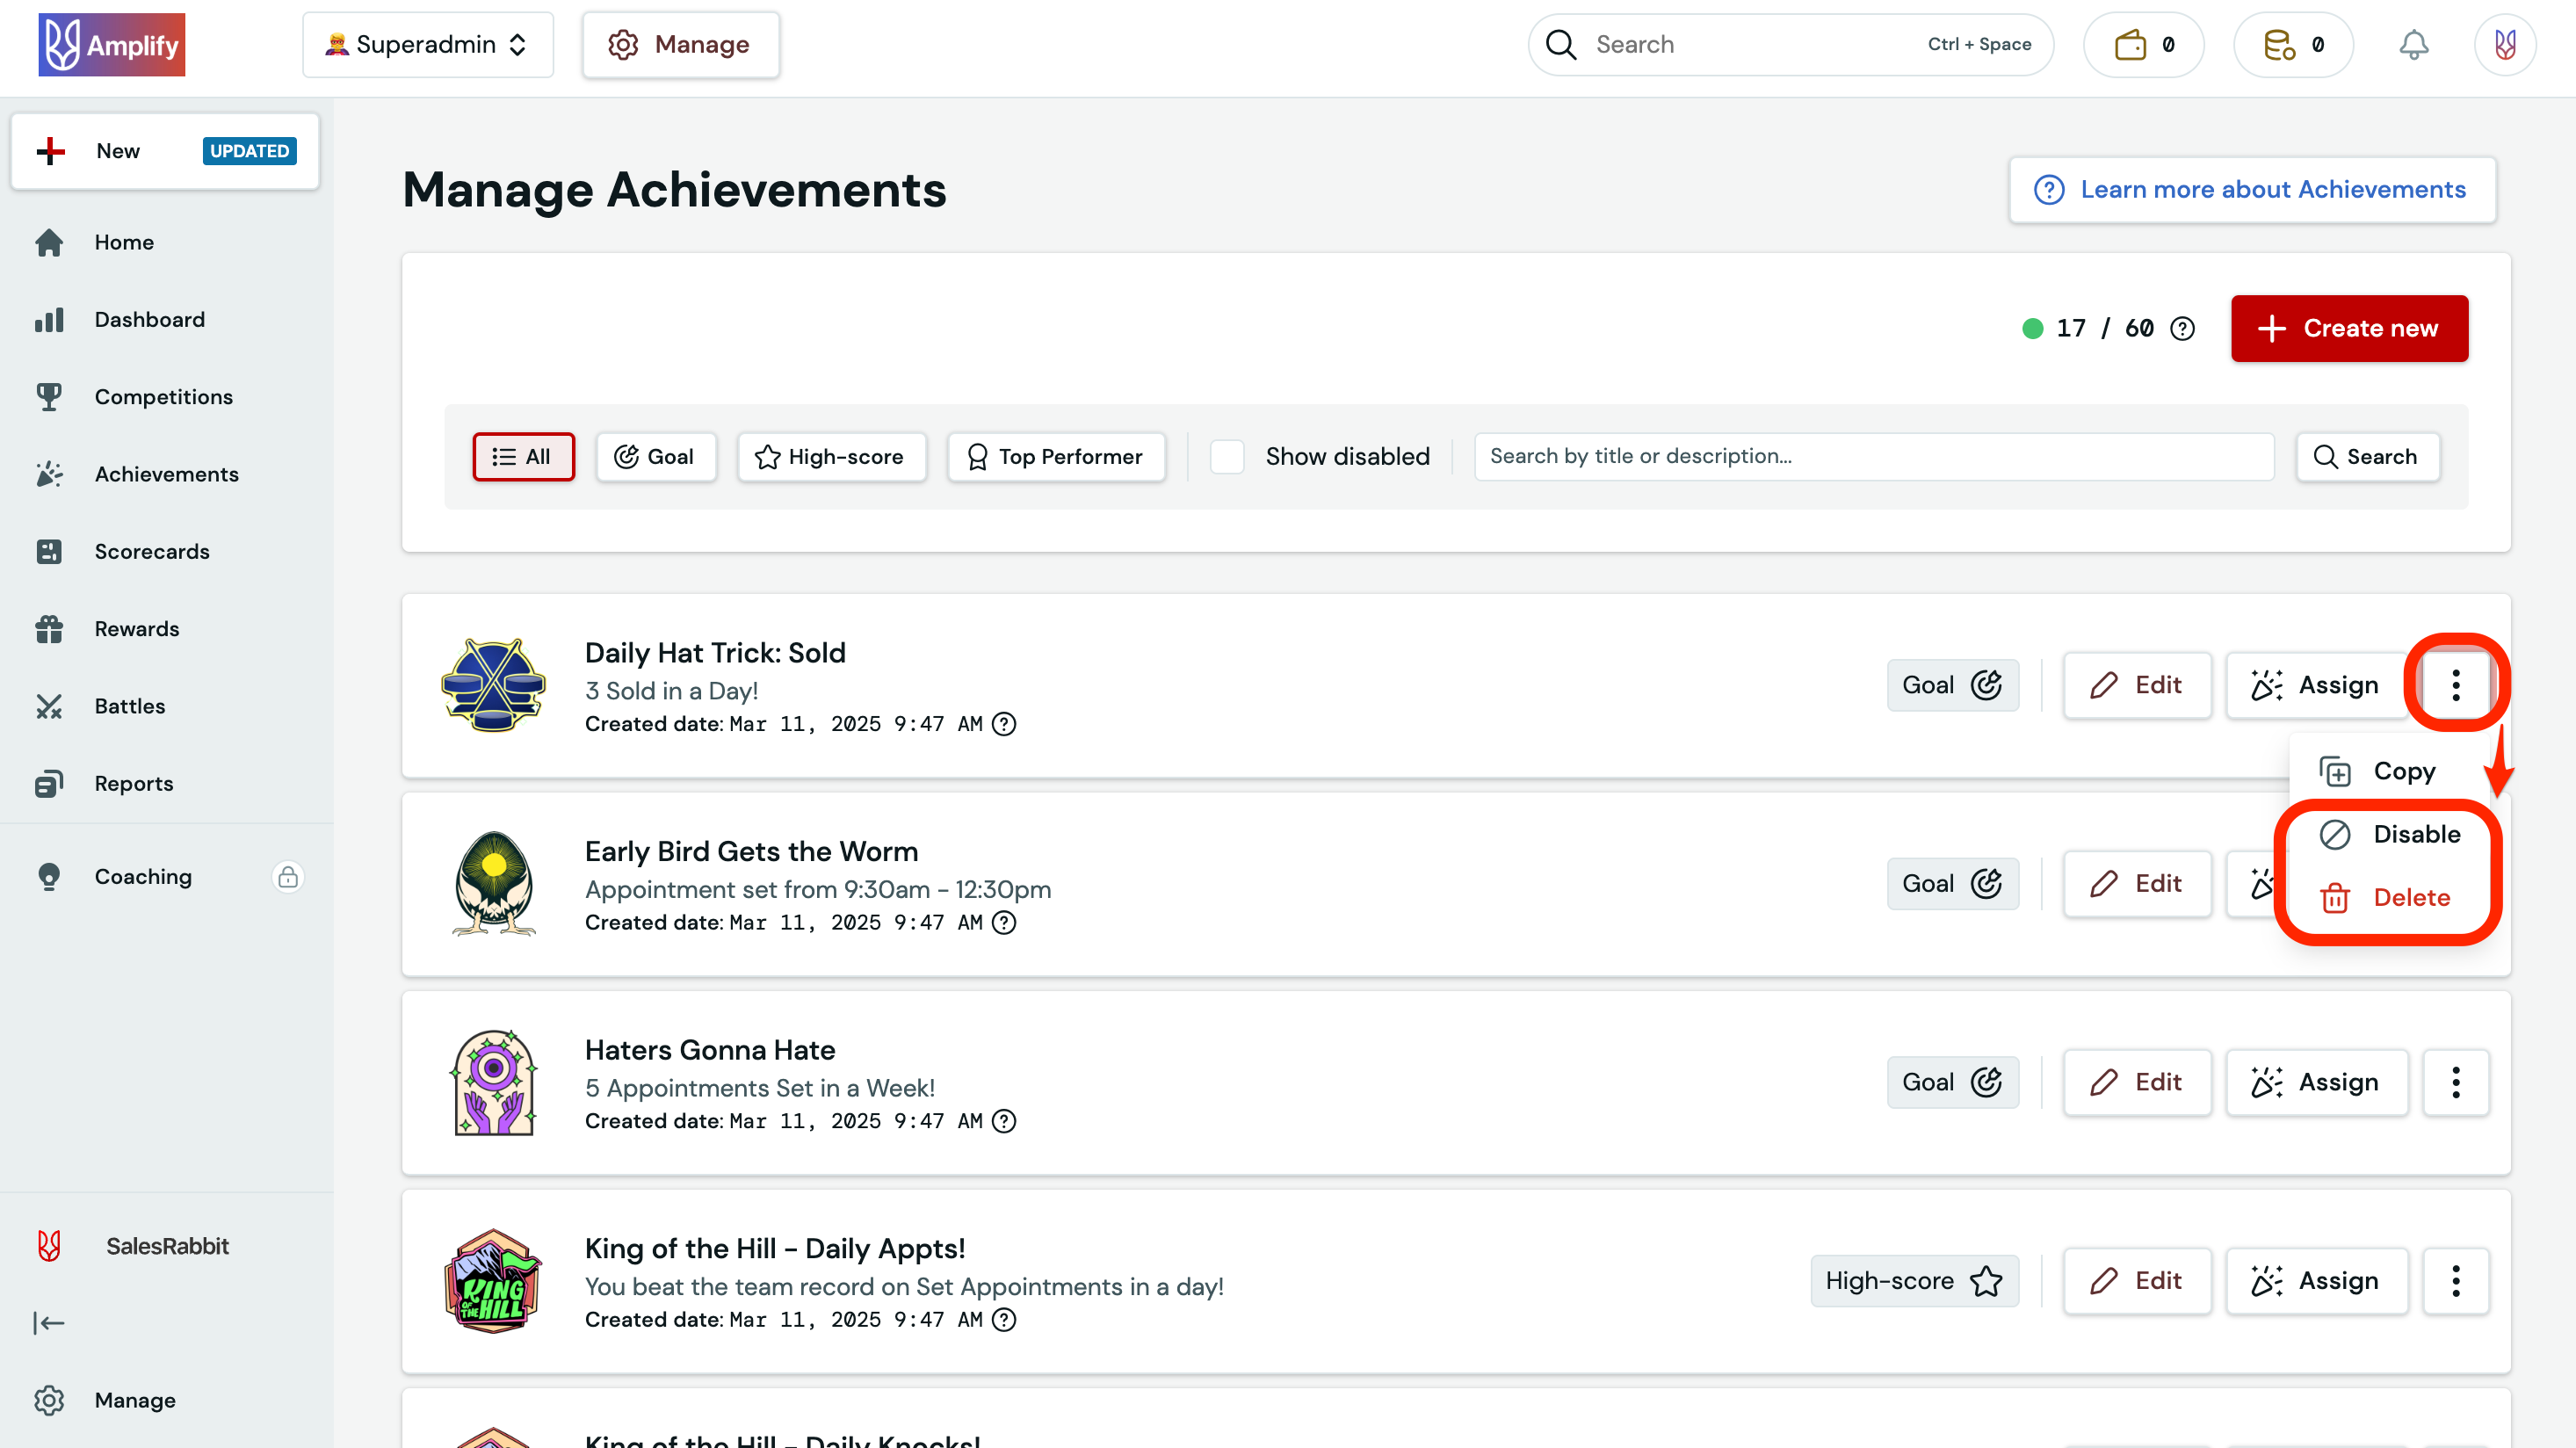Click the Achievements sparkle icon in sidebar
The height and width of the screenshot is (1448, 2576).
[49, 474]
